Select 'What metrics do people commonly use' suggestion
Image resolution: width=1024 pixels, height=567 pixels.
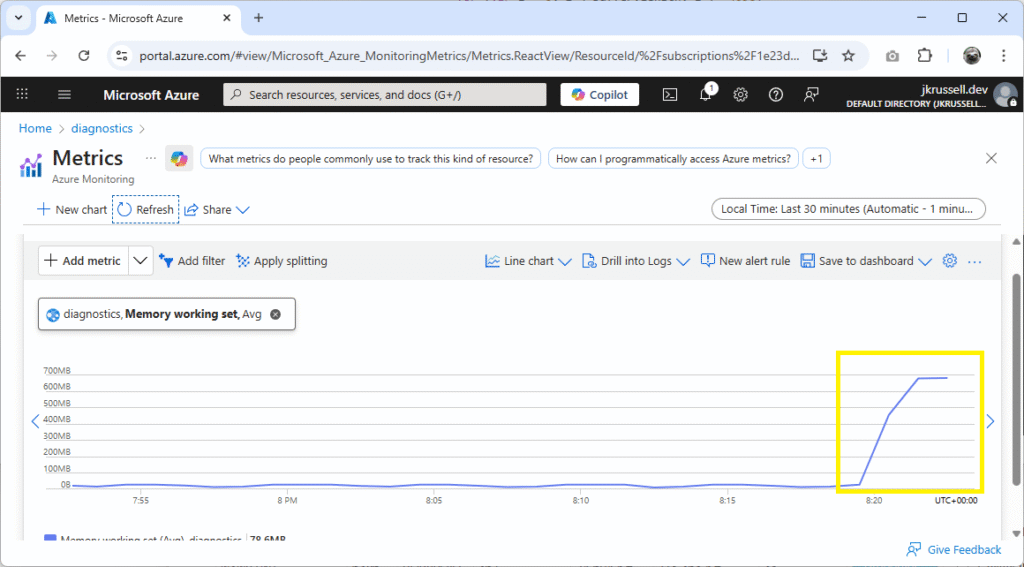click(x=370, y=159)
